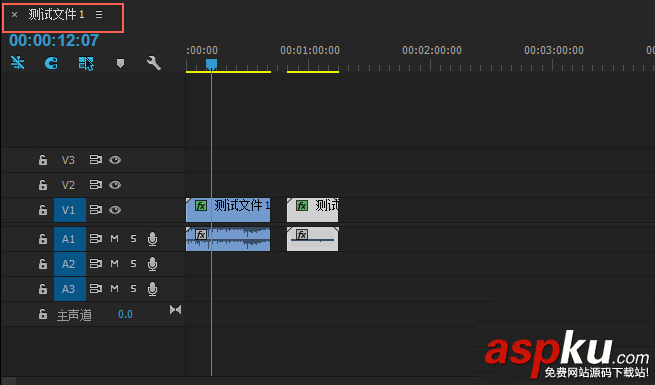The height and width of the screenshot is (385, 655).
Task: Click fx badge on white A1 audio clip
Action: point(302,235)
